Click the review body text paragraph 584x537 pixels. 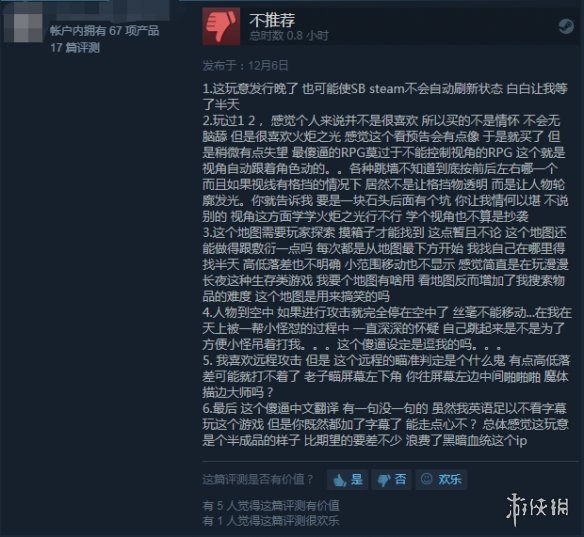click(385, 264)
